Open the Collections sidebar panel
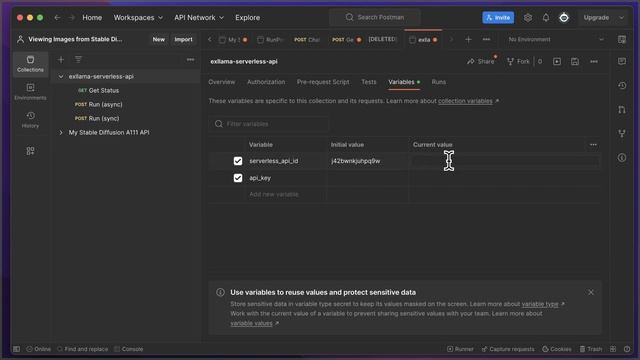Viewport: 640px width, 360px height. tap(30, 64)
